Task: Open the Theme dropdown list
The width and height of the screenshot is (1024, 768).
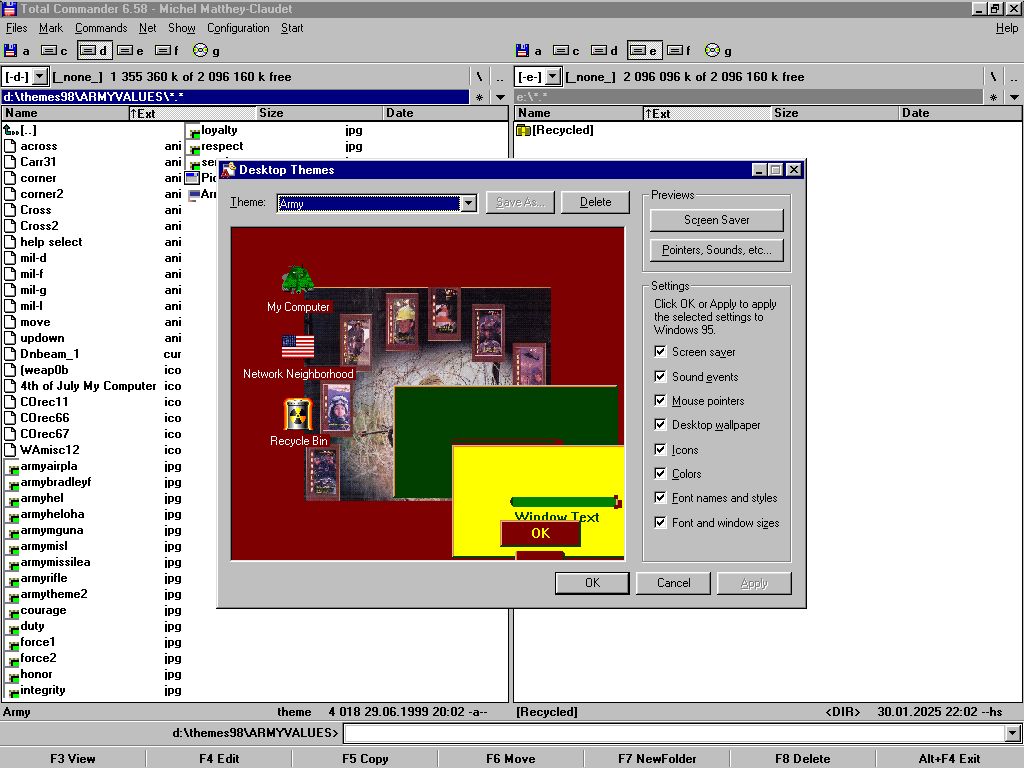Action: [x=467, y=203]
